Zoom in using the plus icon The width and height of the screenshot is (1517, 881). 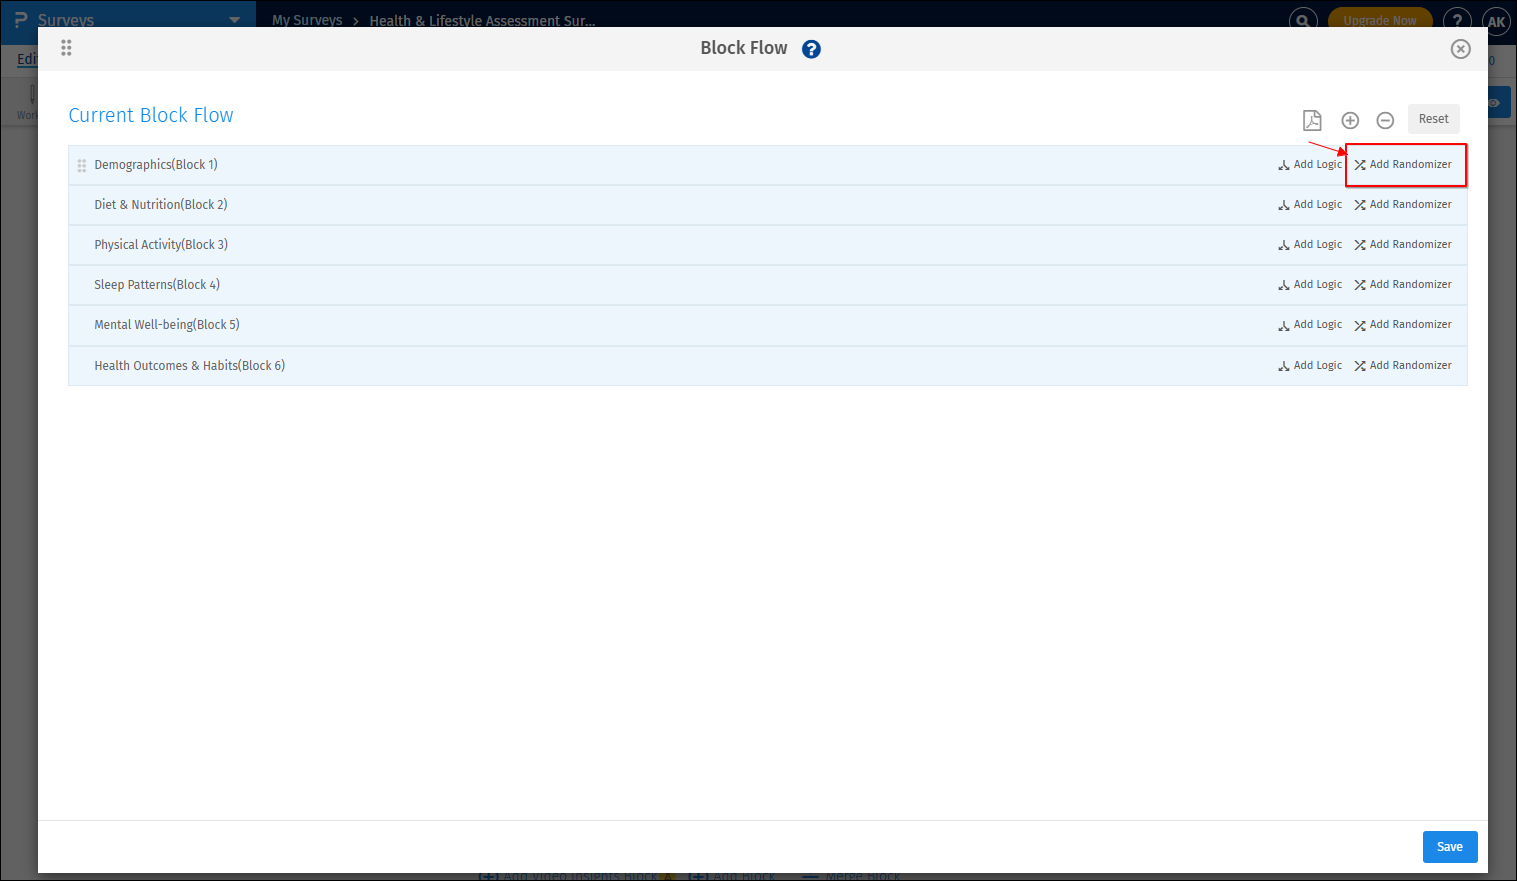click(x=1350, y=119)
